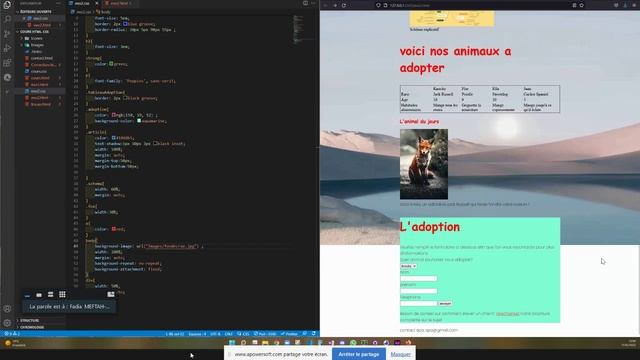The image size is (640, 360).
Task: Click the body breadcrumb item
Action: (103, 12)
